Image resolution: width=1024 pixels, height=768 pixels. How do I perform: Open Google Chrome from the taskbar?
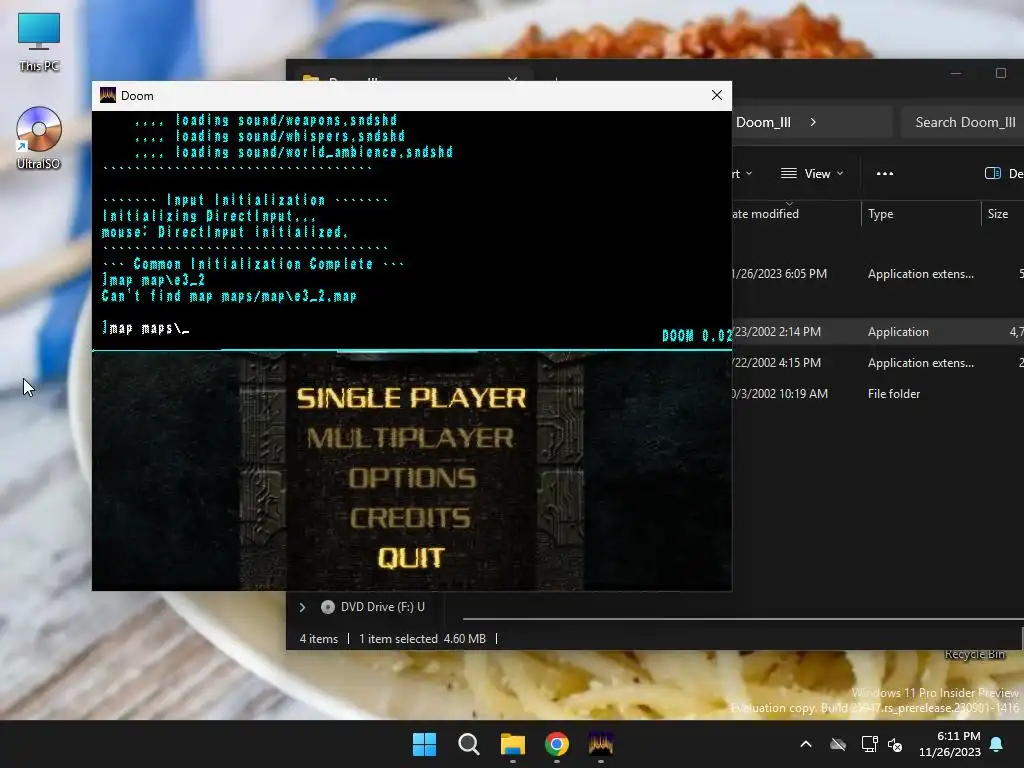tap(557, 744)
